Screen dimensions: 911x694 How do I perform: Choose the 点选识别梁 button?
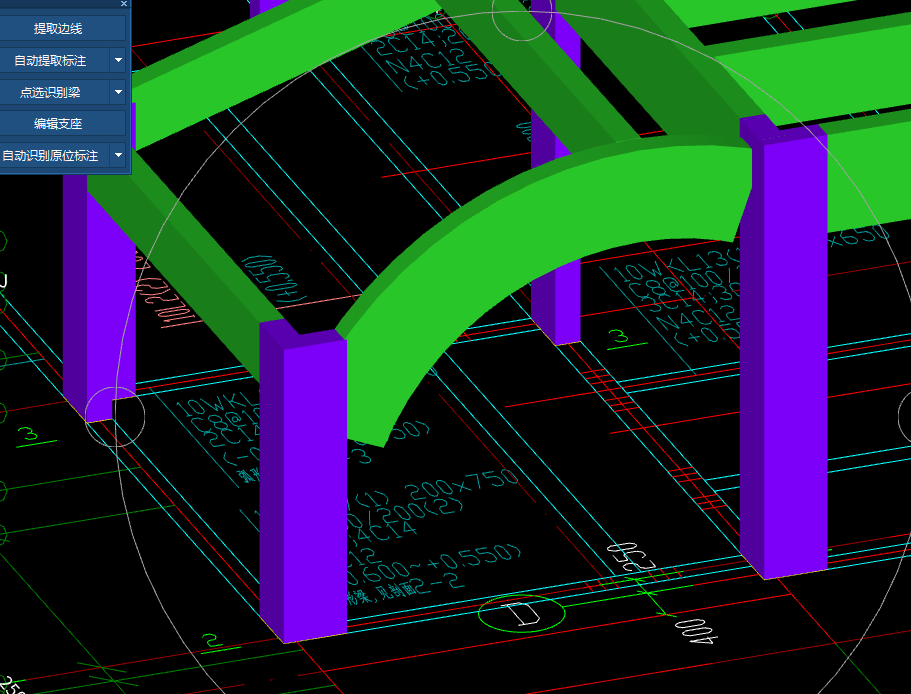click(55, 92)
